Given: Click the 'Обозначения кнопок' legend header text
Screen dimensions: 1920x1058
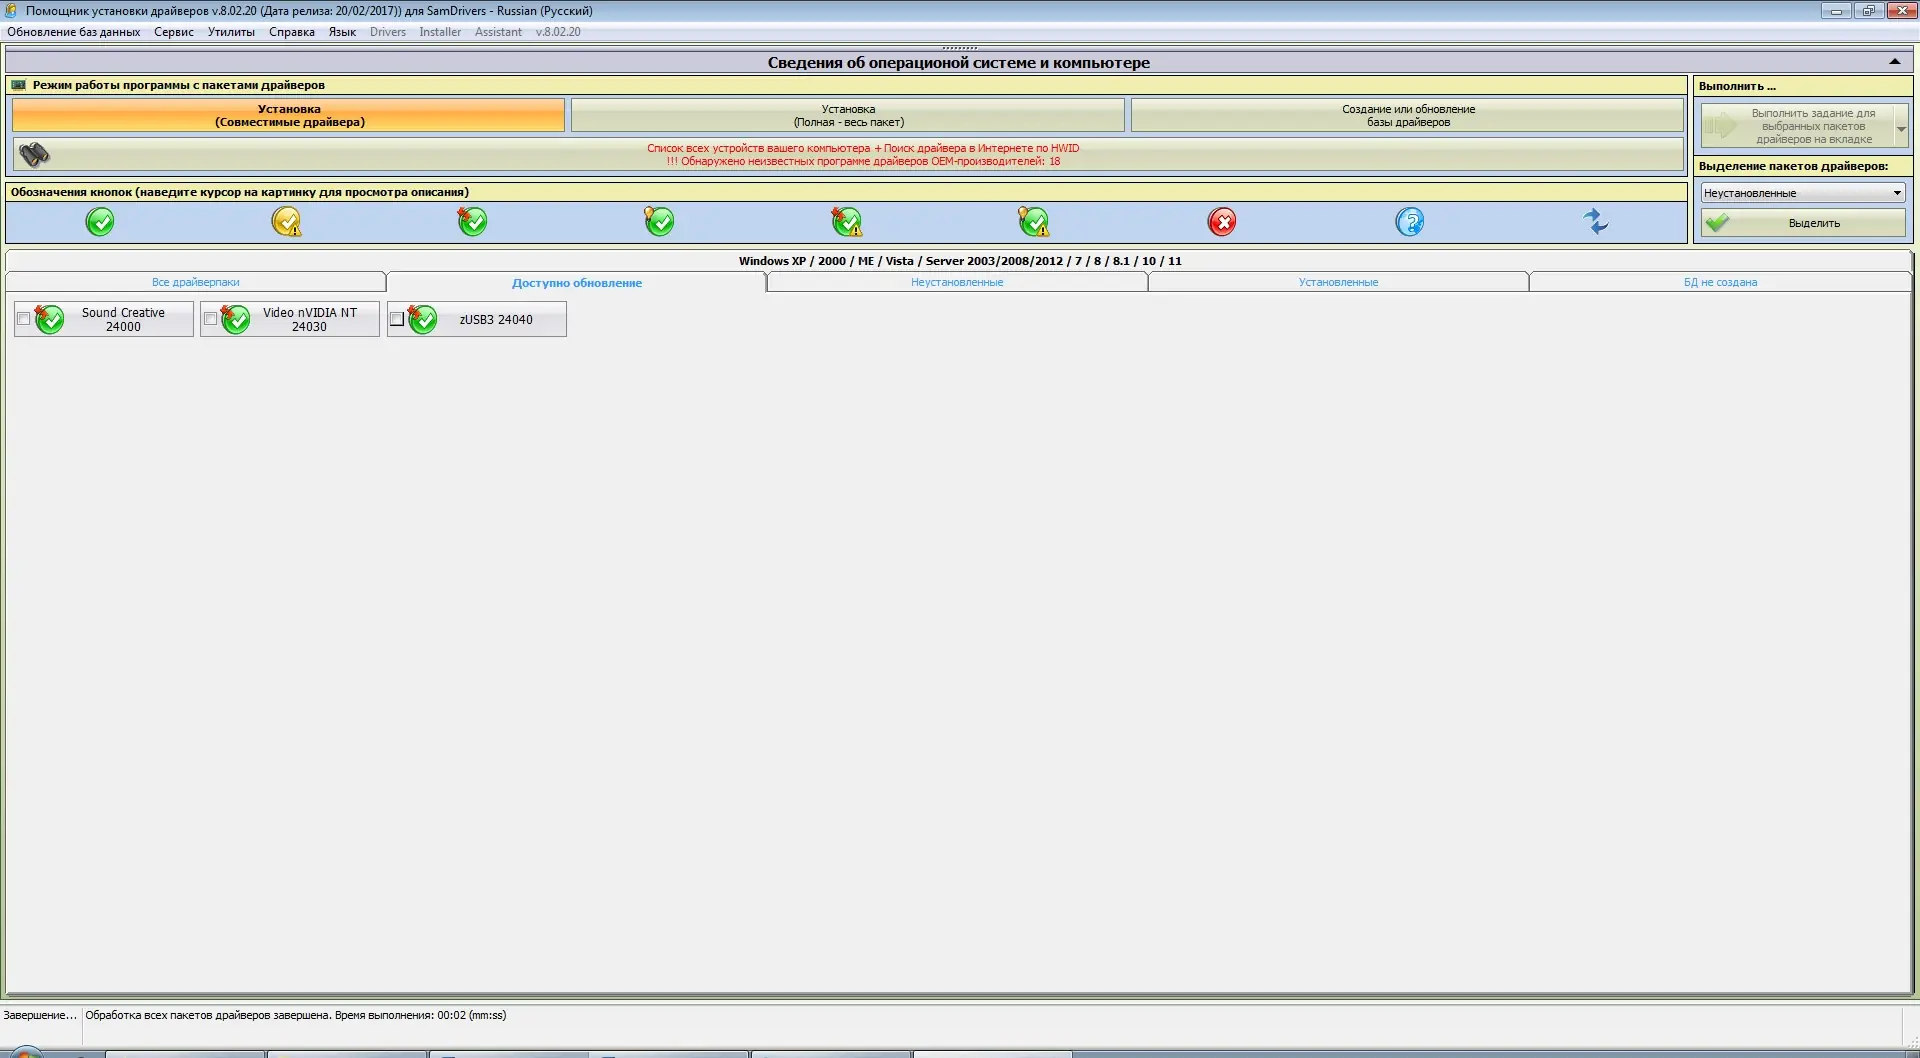Looking at the screenshot, I should (x=240, y=192).
